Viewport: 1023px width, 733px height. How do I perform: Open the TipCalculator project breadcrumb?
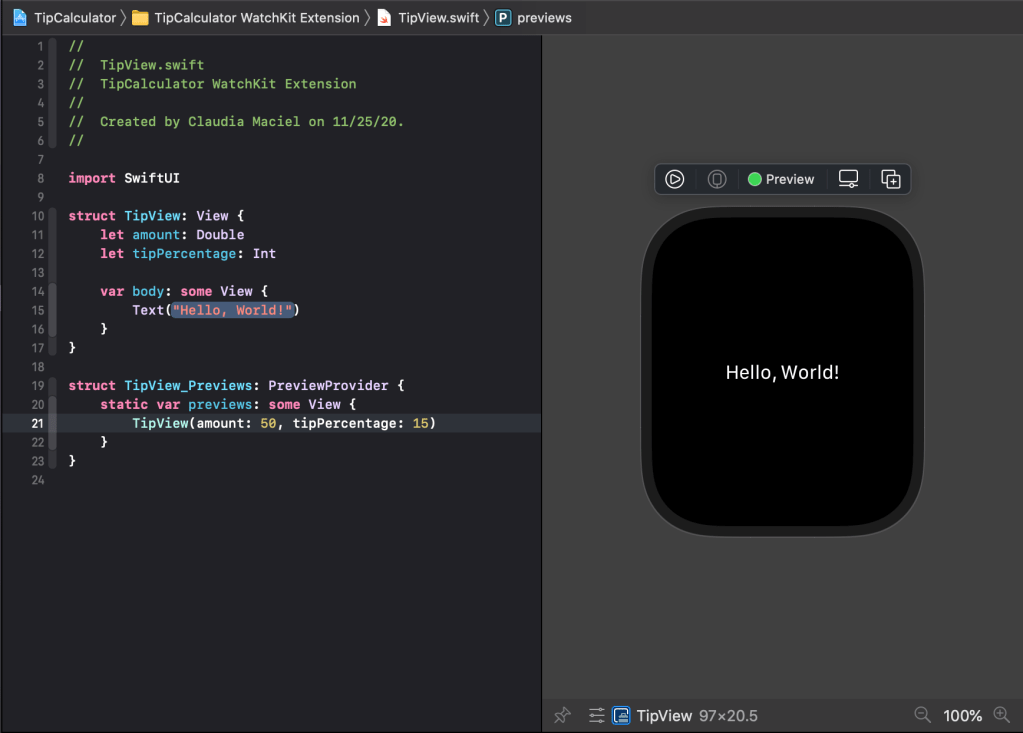pos(66,18)
